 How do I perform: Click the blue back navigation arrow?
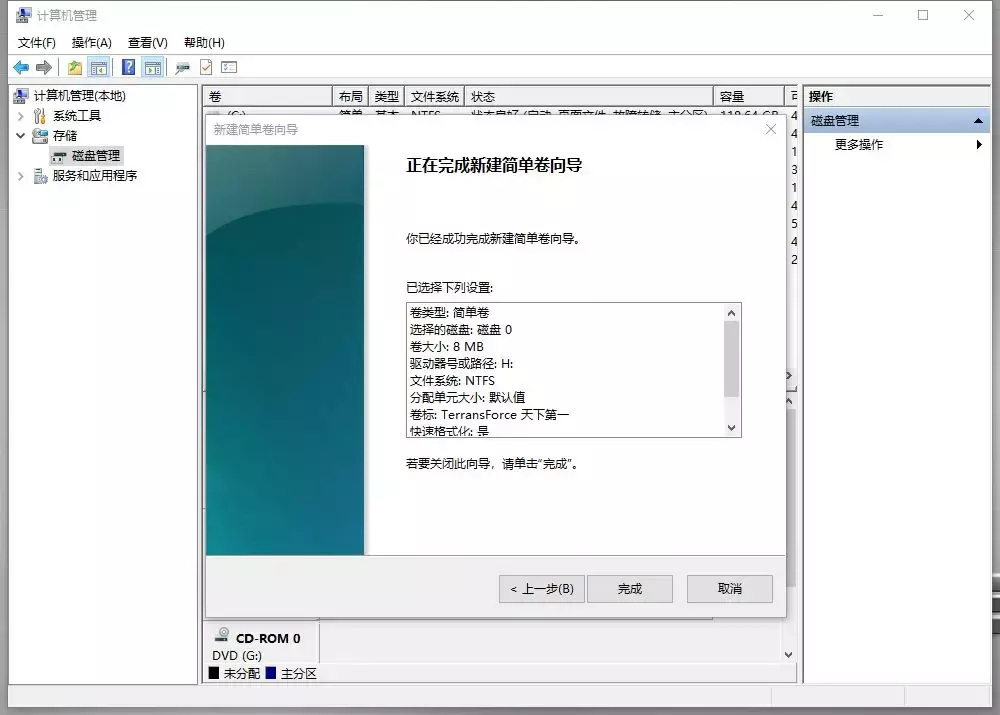coord(21,67)
